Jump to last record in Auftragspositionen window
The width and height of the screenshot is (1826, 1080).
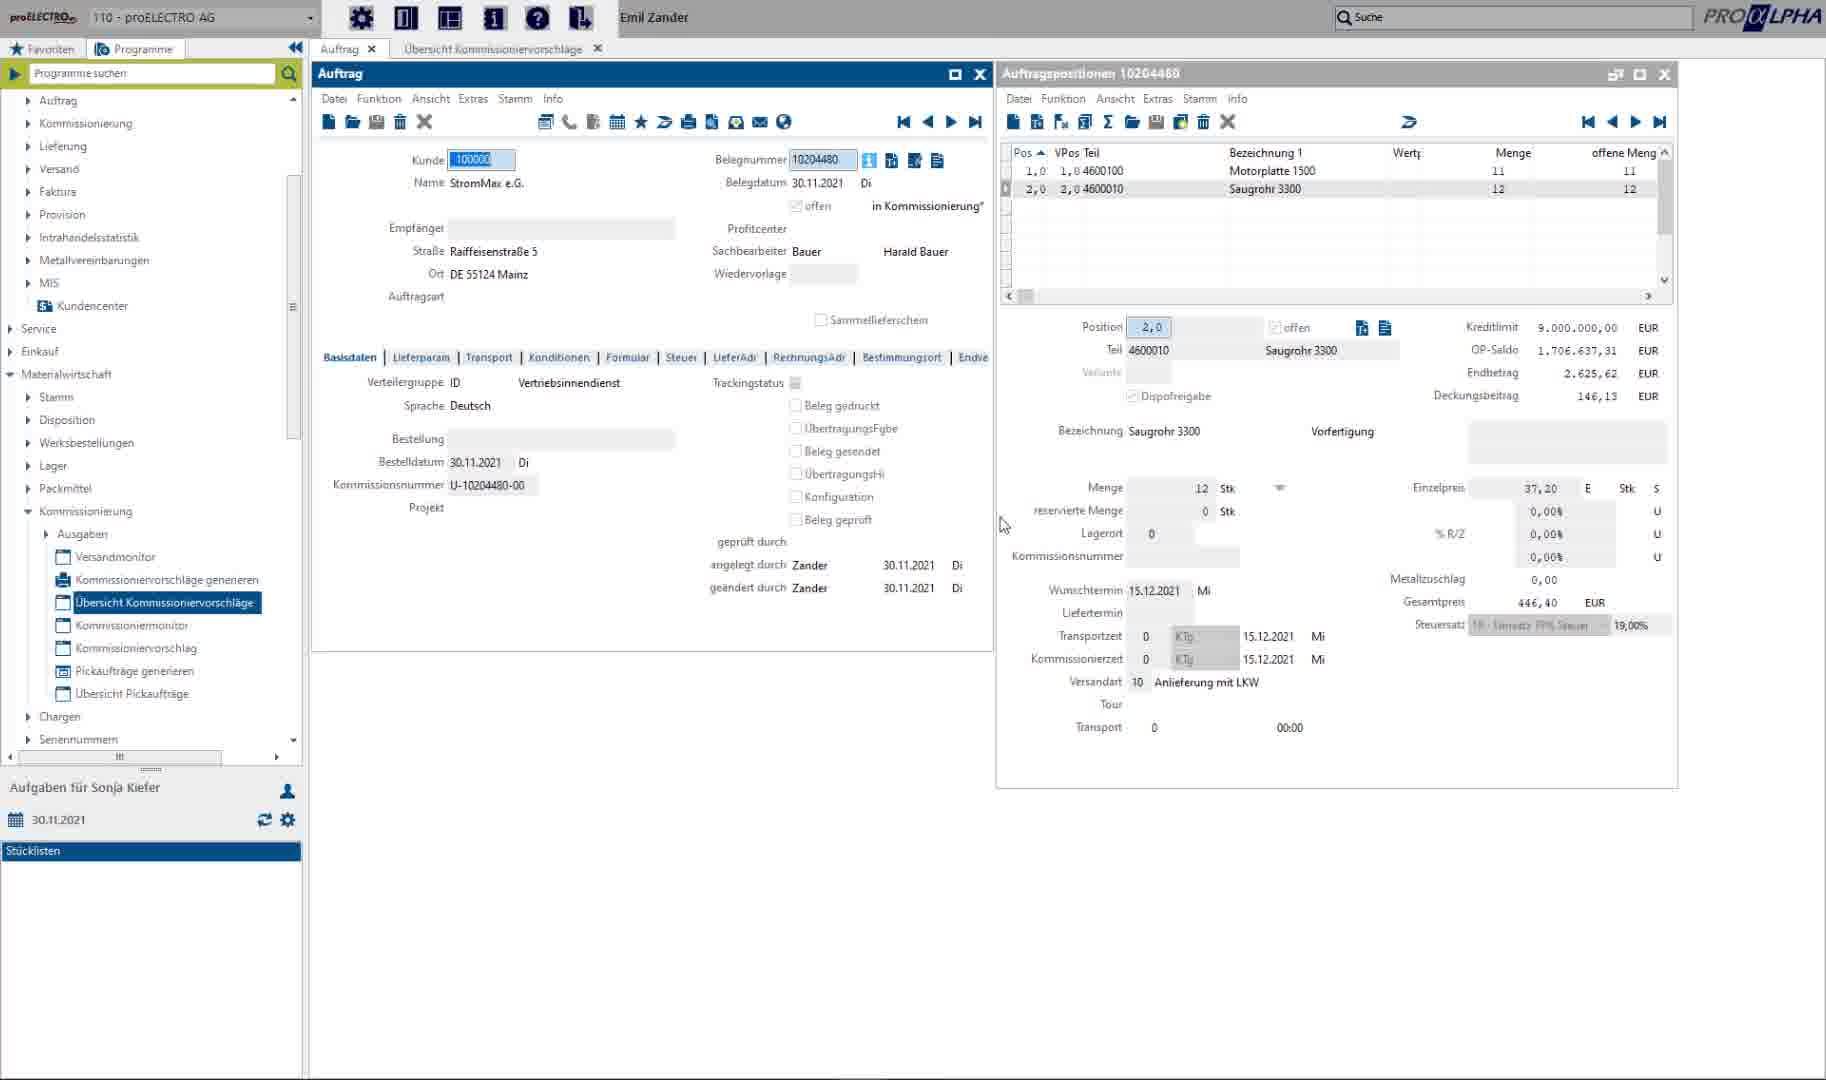click(x=1660, y=122)
